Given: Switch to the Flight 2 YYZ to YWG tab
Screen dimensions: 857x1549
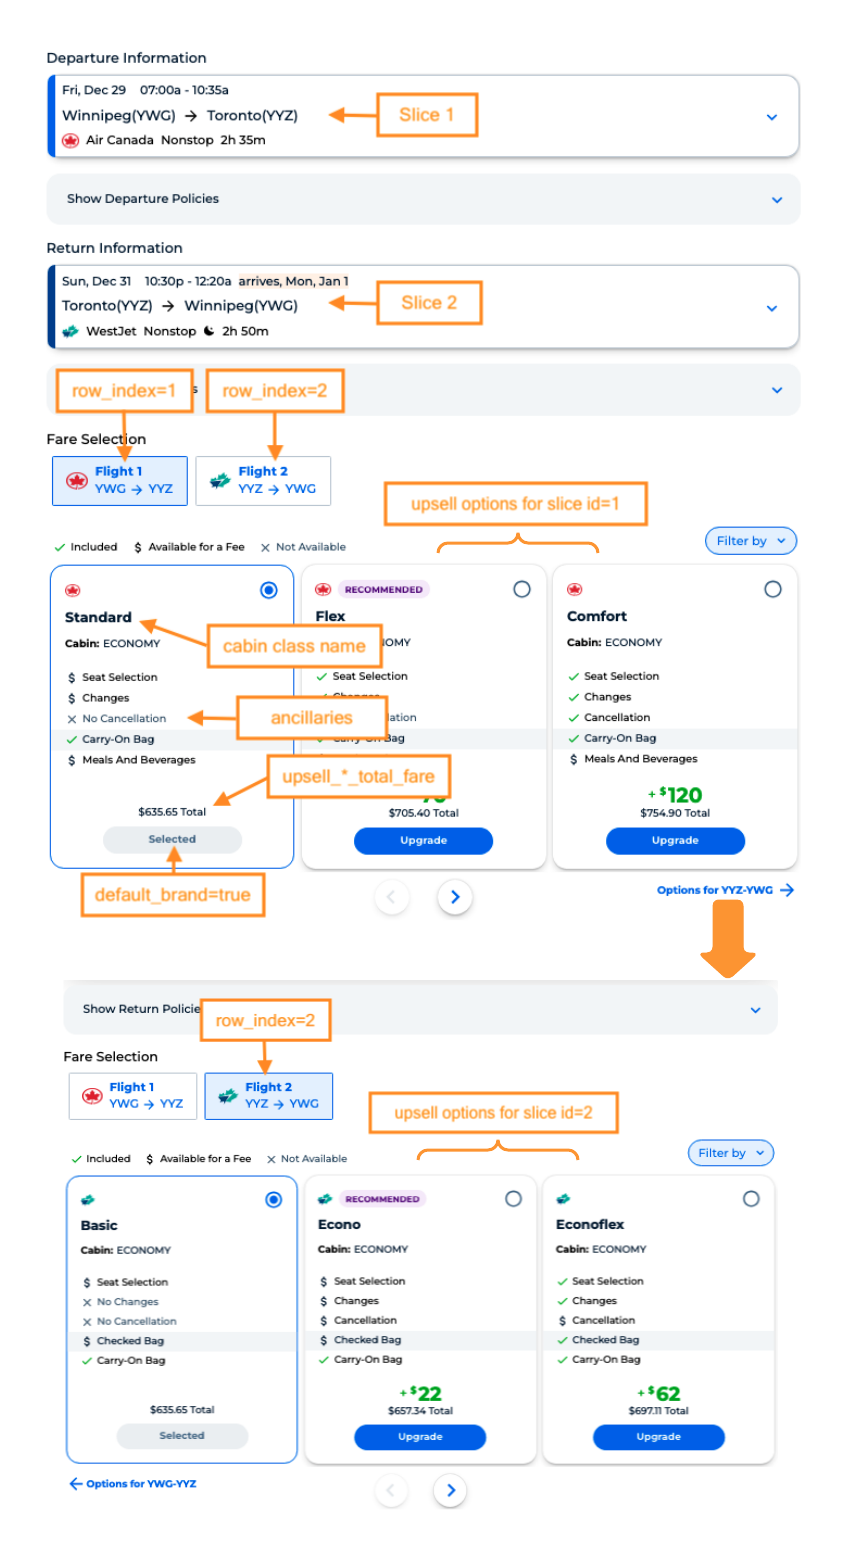Looking at the screenshot, I should (263, 480).
